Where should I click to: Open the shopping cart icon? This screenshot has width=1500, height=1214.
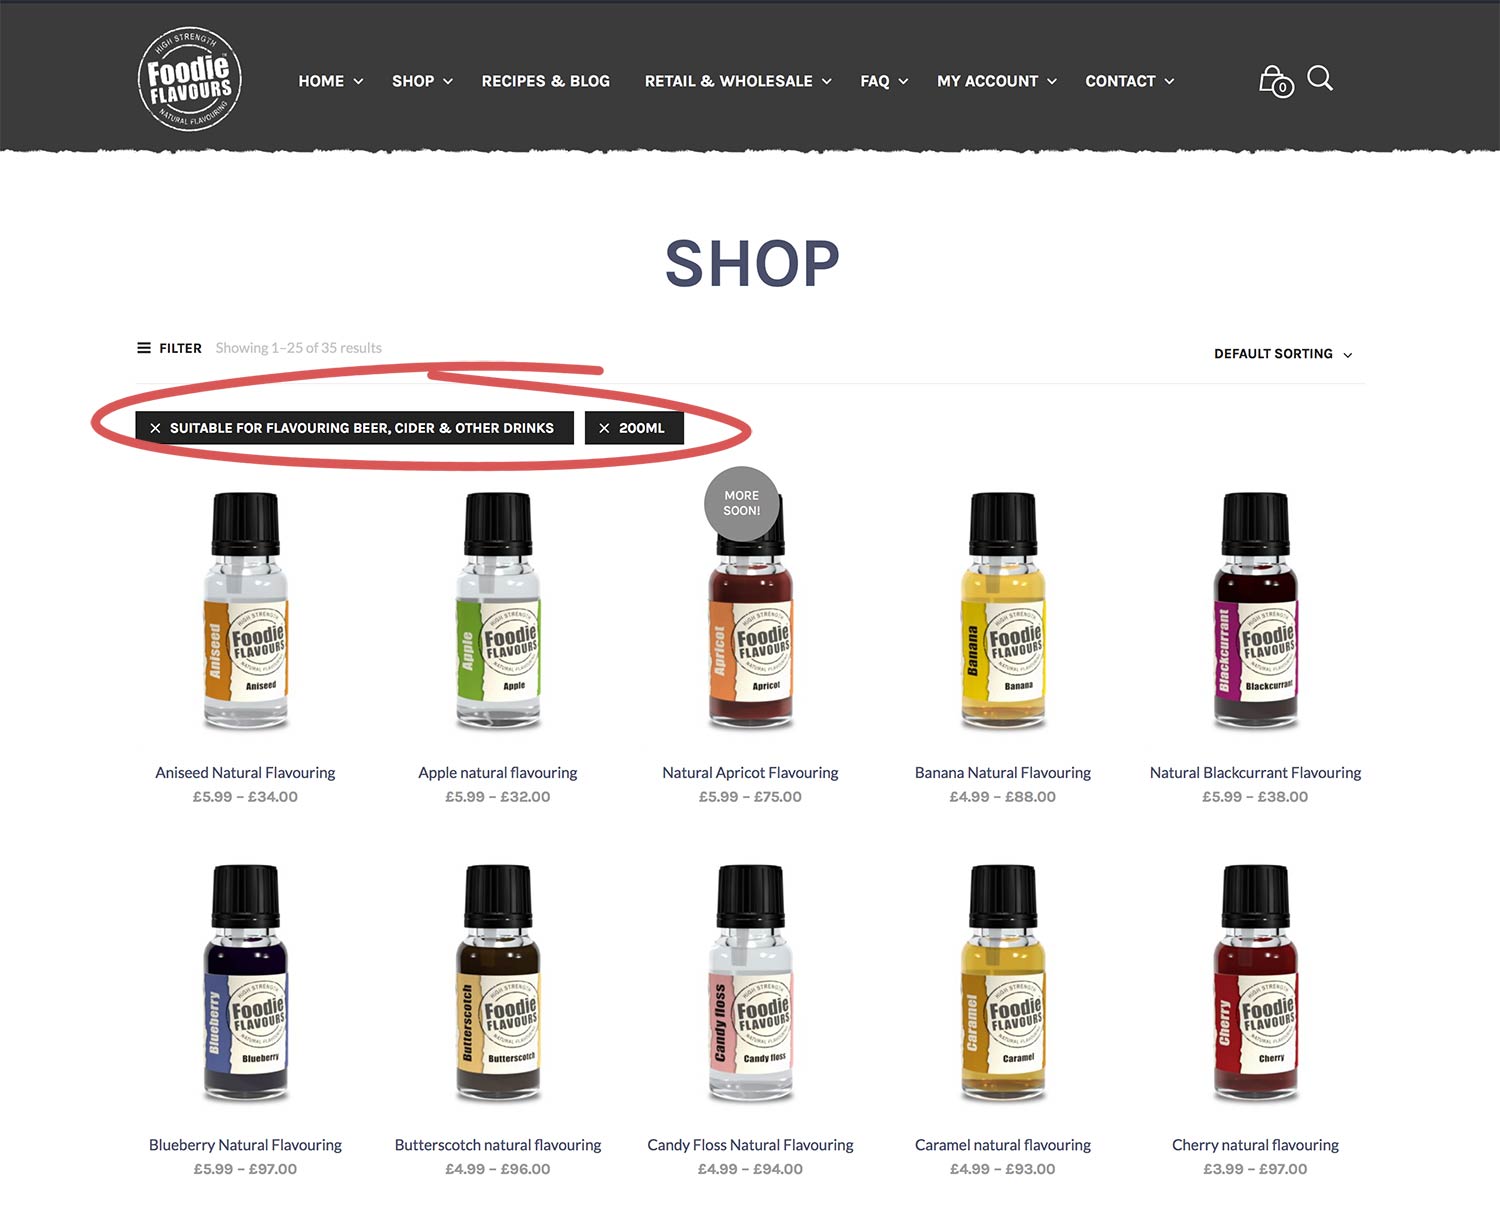(1275, 81)
